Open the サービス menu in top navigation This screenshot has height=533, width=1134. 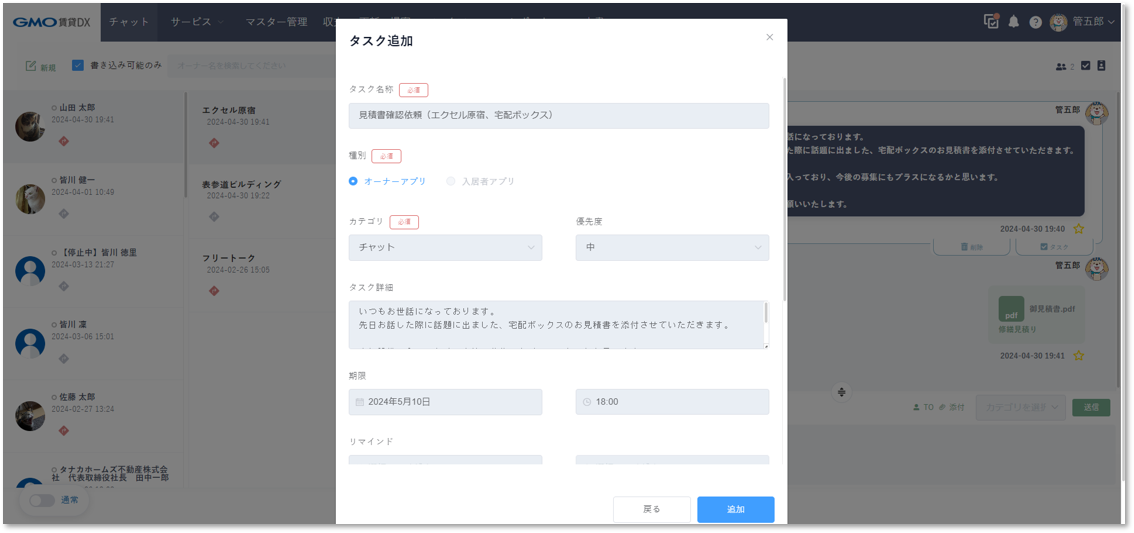click(197, 22)
